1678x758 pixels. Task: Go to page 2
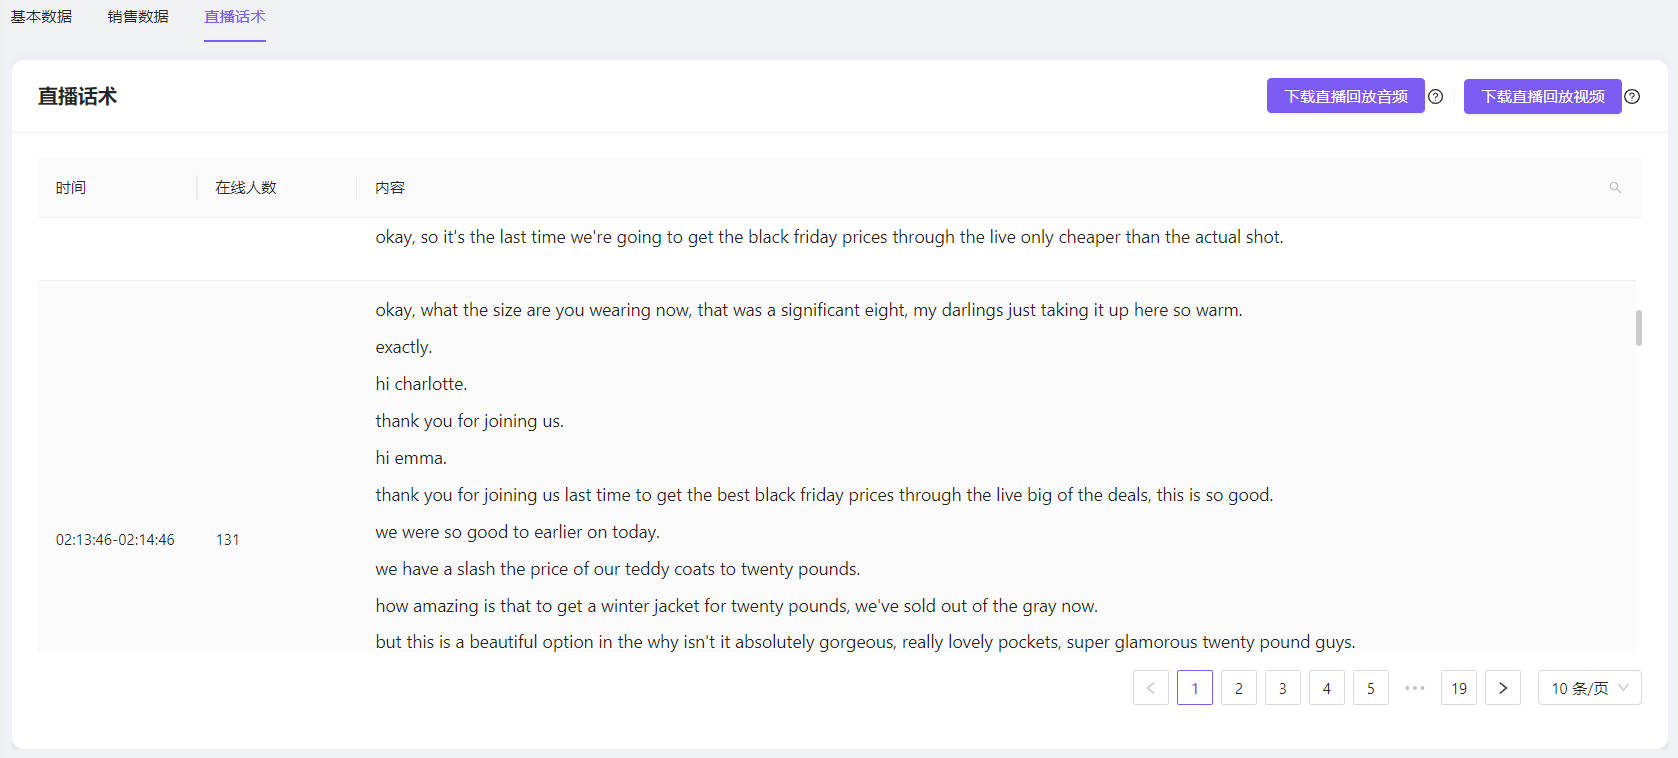click(1239, 688)
